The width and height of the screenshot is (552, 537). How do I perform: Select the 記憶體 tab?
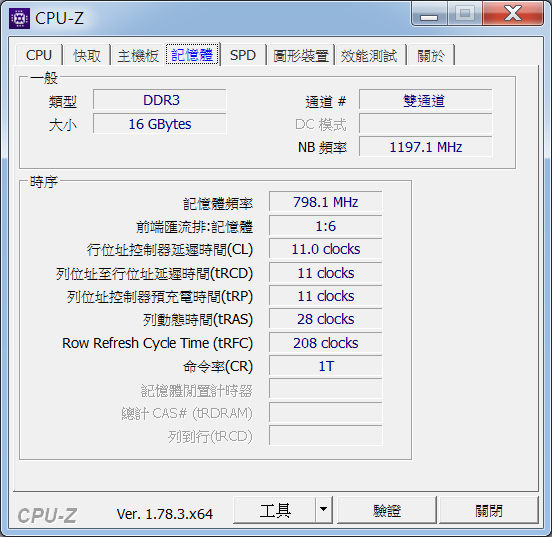[x=192, y=55]
